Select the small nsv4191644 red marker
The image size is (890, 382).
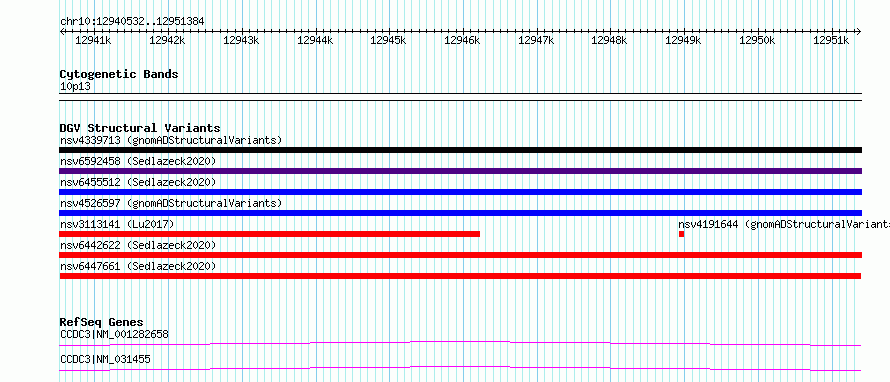(x=681, y=234)
